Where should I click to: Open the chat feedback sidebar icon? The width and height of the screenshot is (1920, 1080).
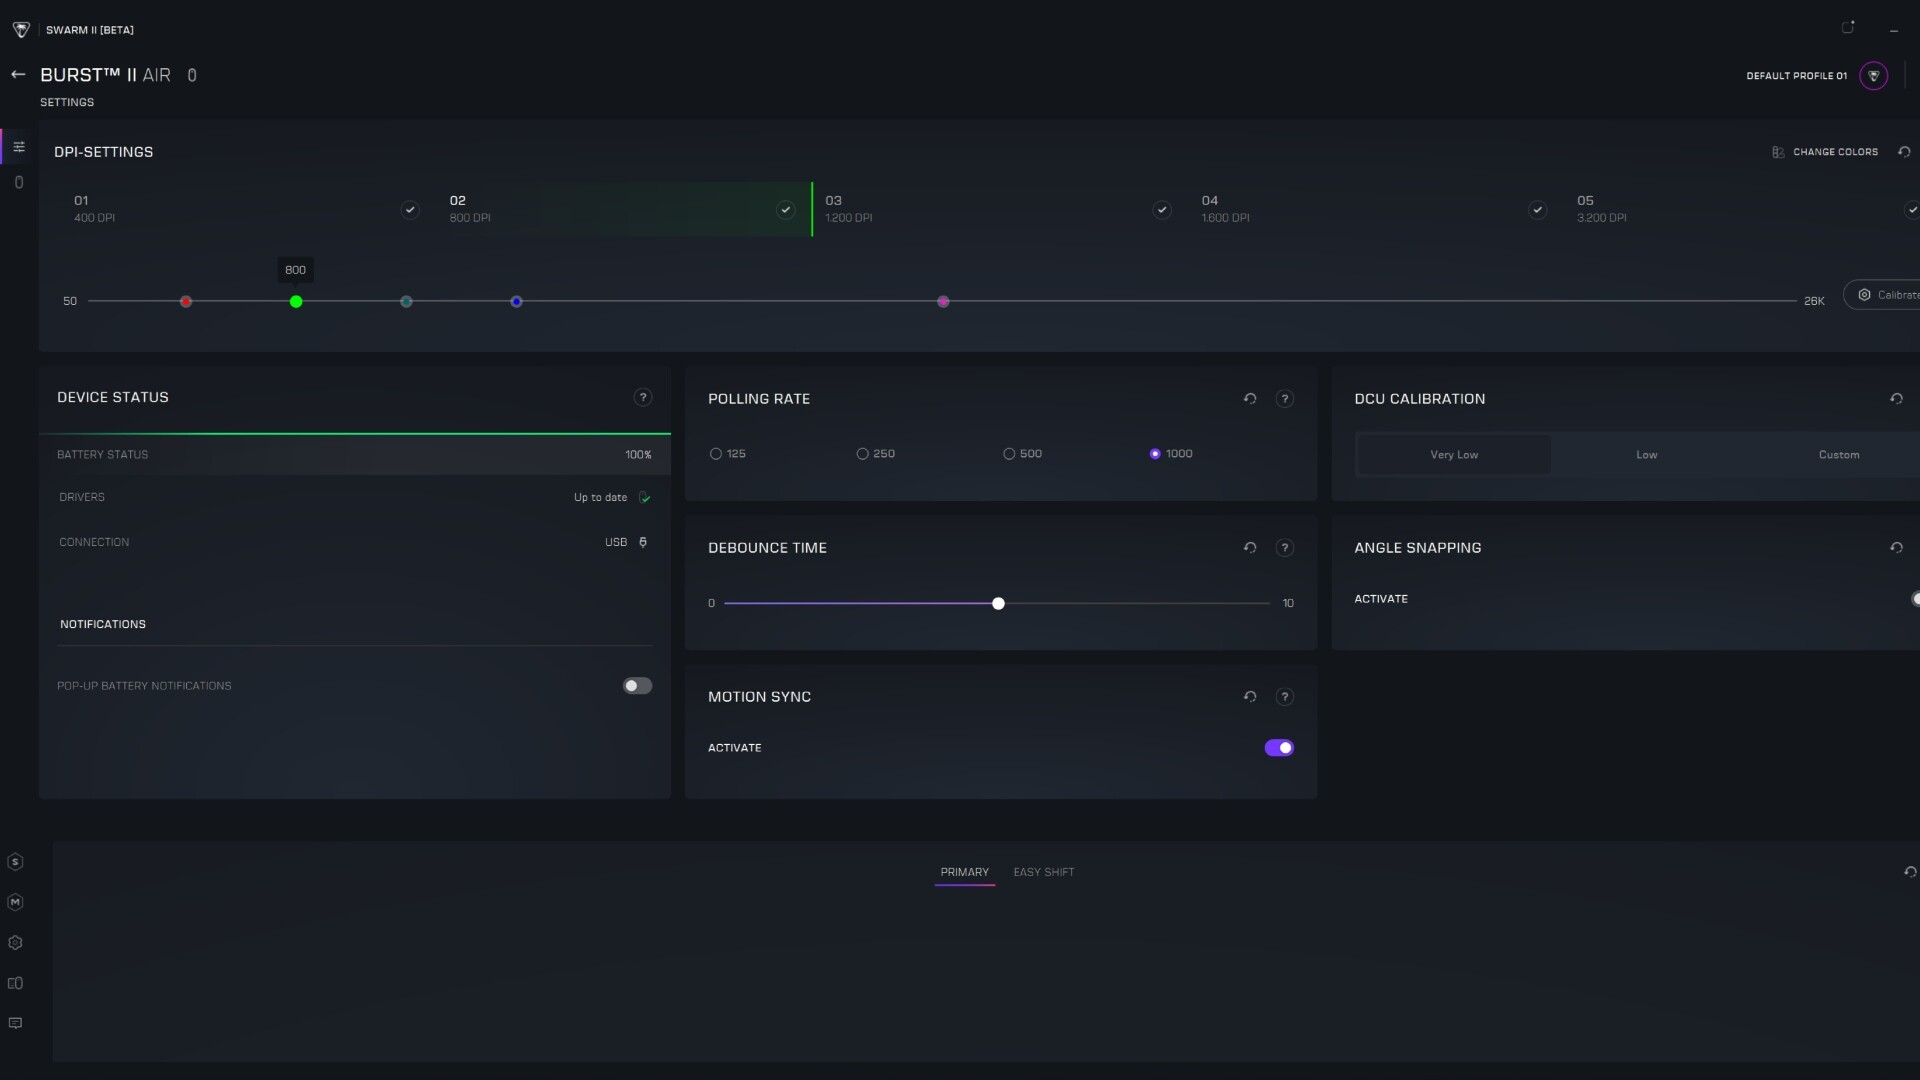pos(15,1023)
